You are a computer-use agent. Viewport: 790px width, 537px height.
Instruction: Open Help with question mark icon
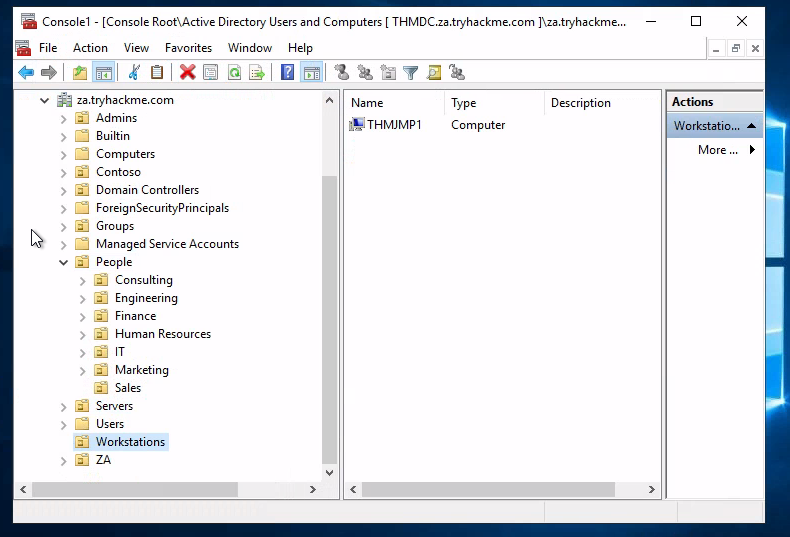tap(287, 73)
